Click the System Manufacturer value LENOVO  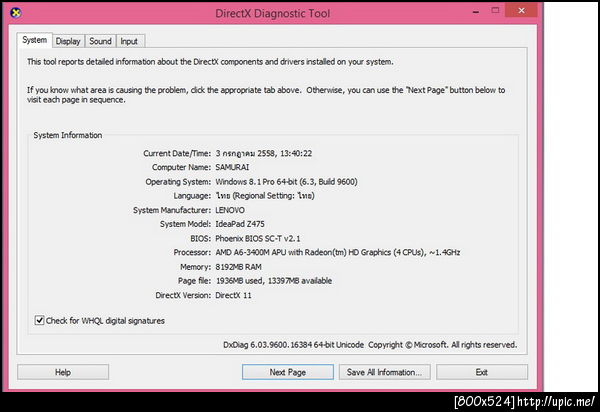pyautogui.click(x=230, y=210)
